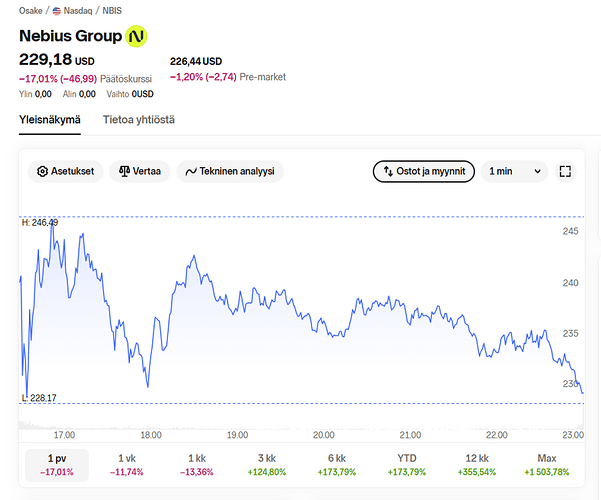601x500 pixels.
Task: Open Tekninen analyysi
Action: pos(230,171)
